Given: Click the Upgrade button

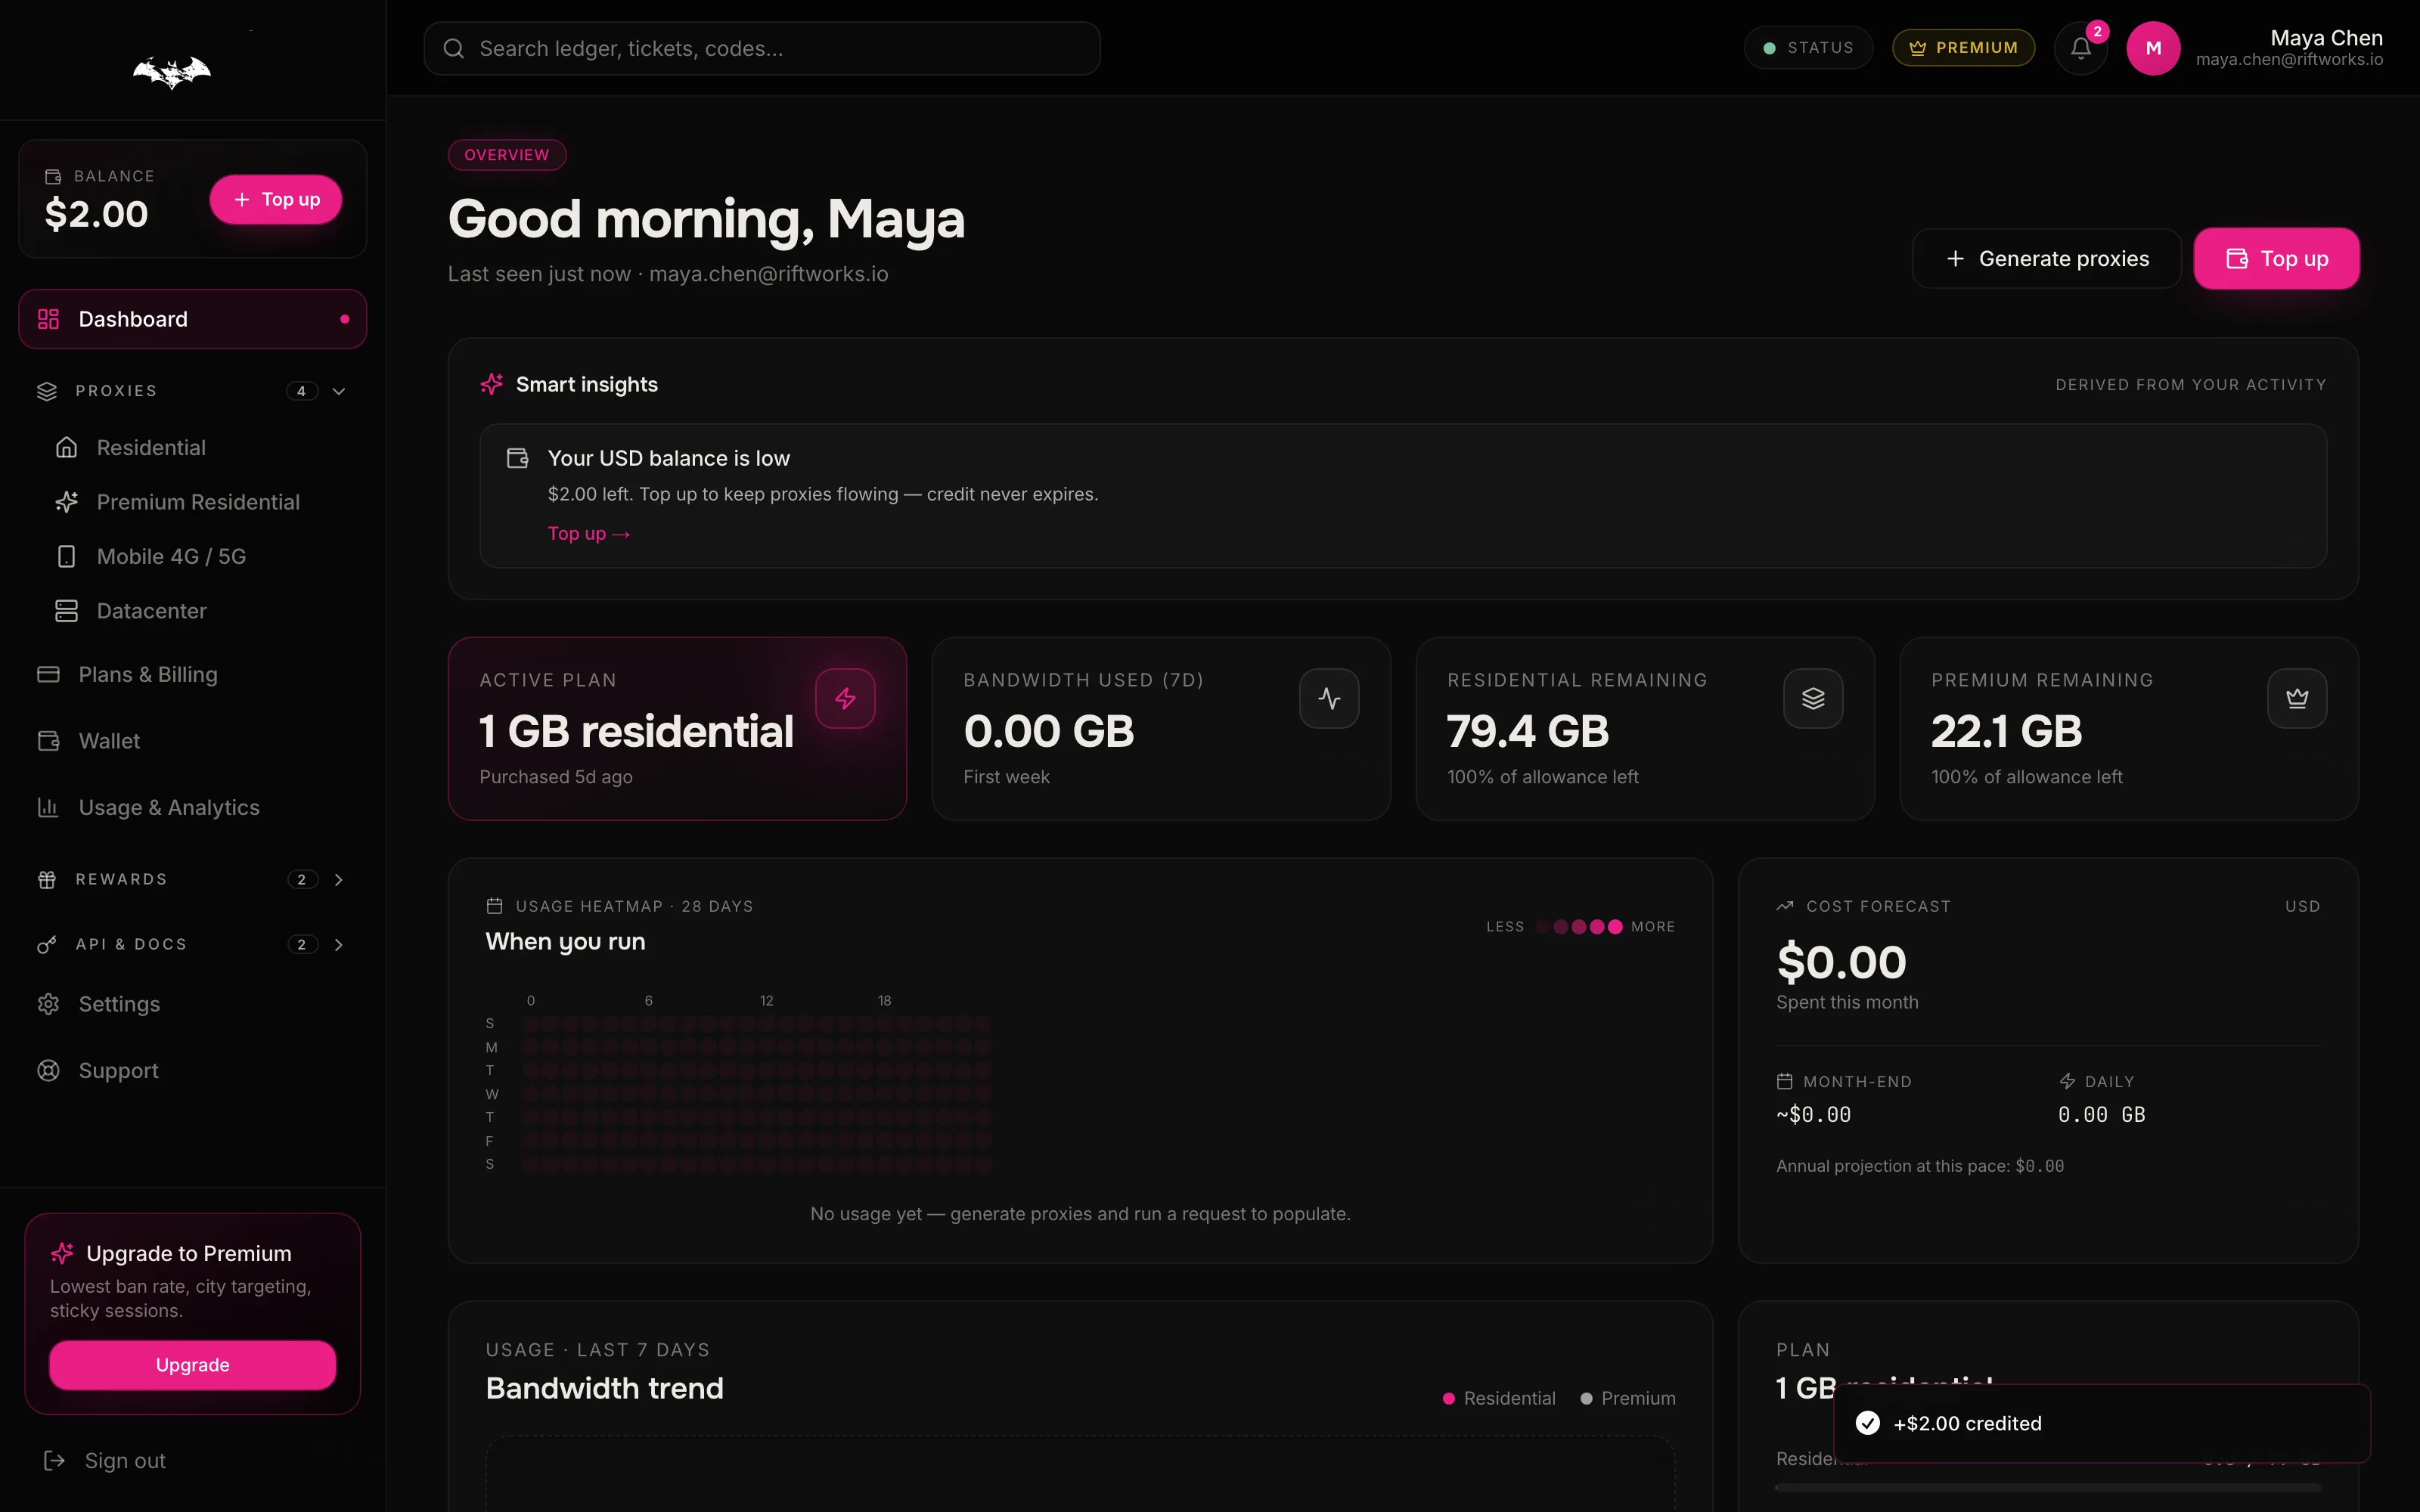Looking at the screenshot, I should (192, 1365).
